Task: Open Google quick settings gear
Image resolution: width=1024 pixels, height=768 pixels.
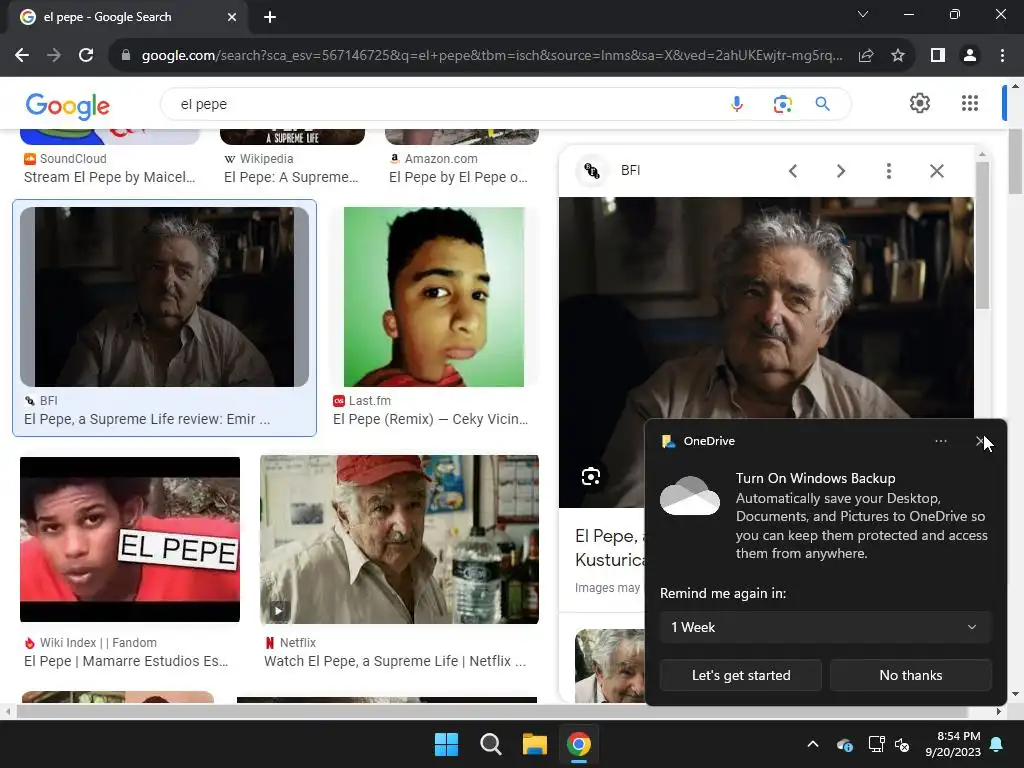Action: (920, 103)
